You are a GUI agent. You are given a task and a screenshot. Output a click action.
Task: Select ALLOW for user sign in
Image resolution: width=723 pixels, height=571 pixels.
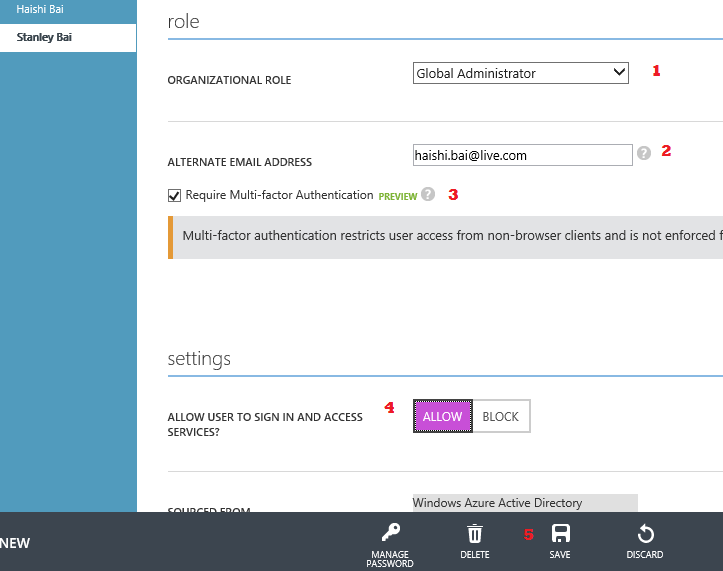pyautogui.click(x=443, y=416)
